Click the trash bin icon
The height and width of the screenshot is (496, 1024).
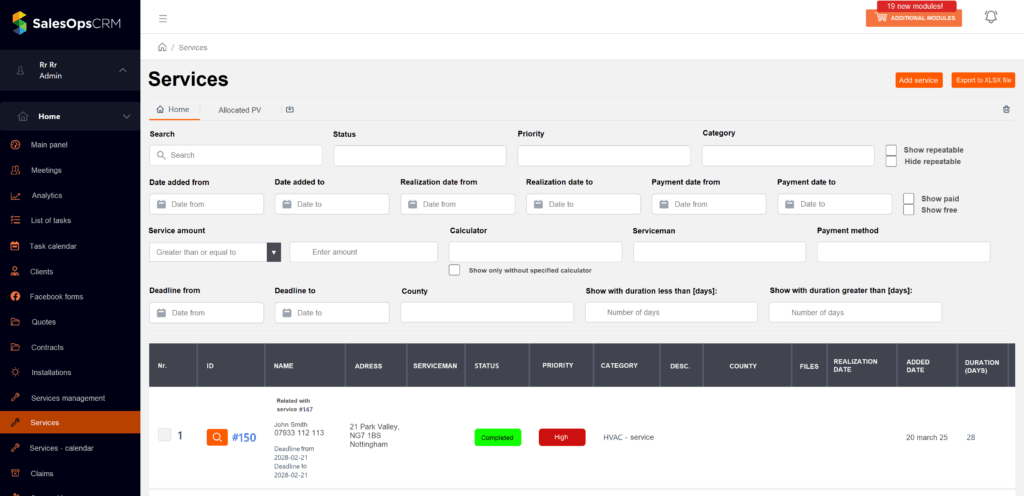coord(1006,110)
